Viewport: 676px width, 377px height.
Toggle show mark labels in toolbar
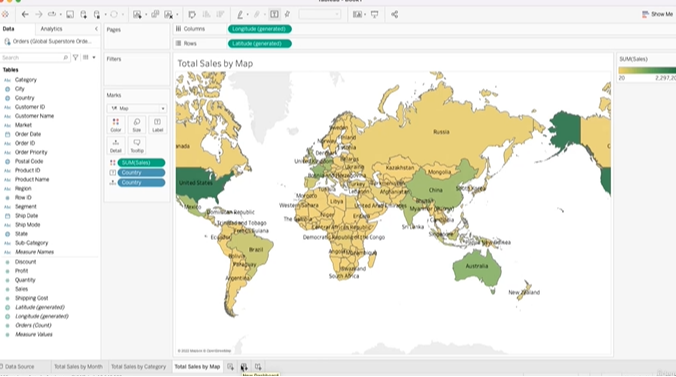[x=274, y=14]
